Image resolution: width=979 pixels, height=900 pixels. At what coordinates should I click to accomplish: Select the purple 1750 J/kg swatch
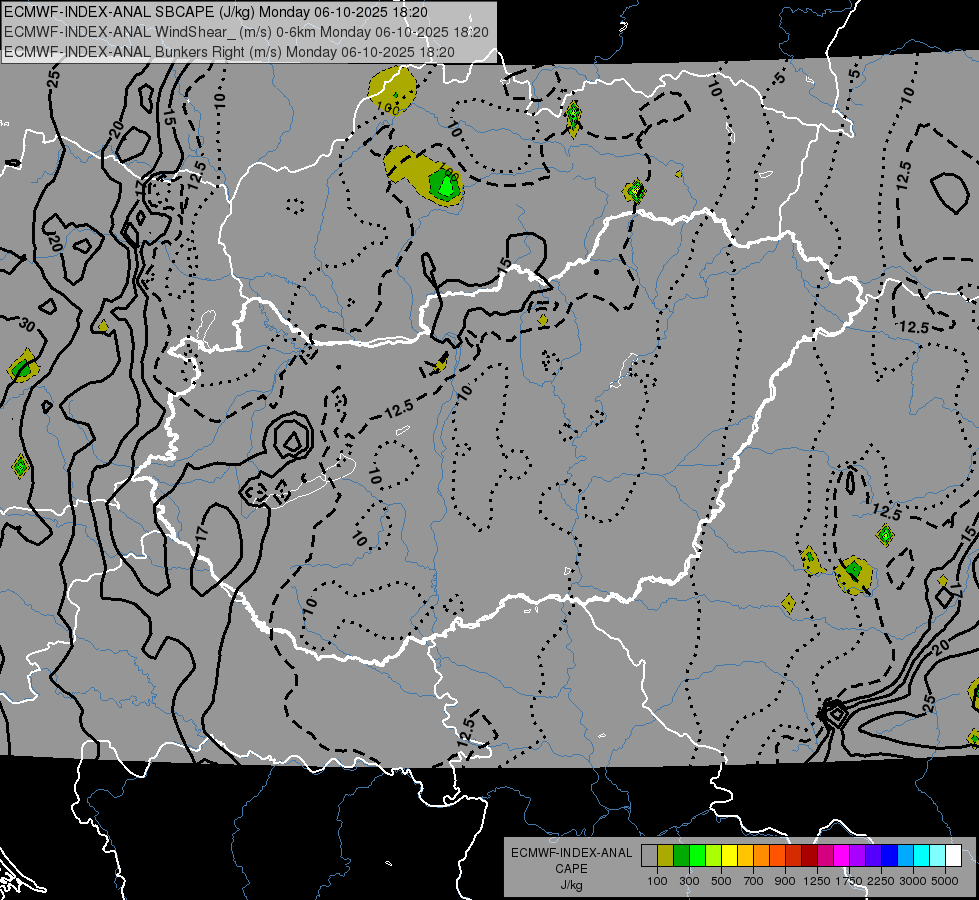point(858,856)
